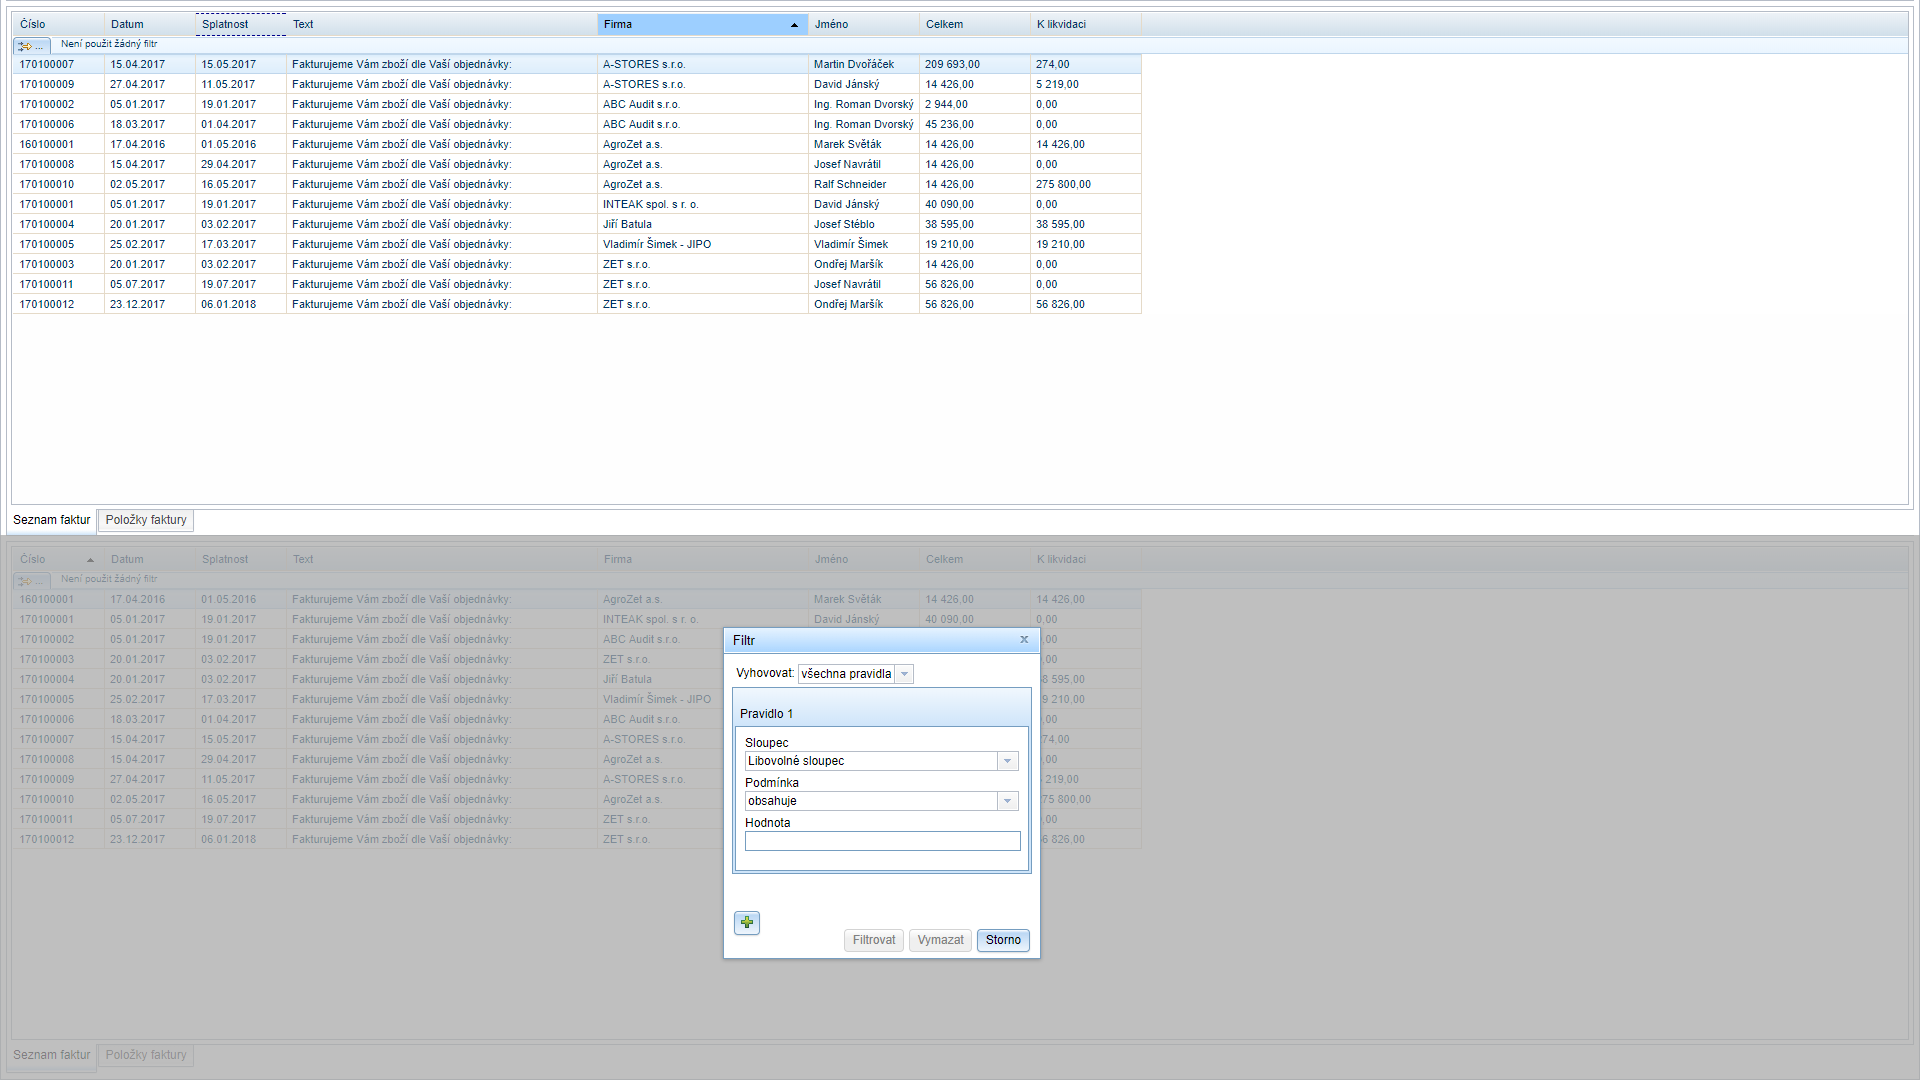Select the row for Vladimír Šimek - JIPO
The width and height of the screenshot is (1920, 1080).
[x=656, y=244]
